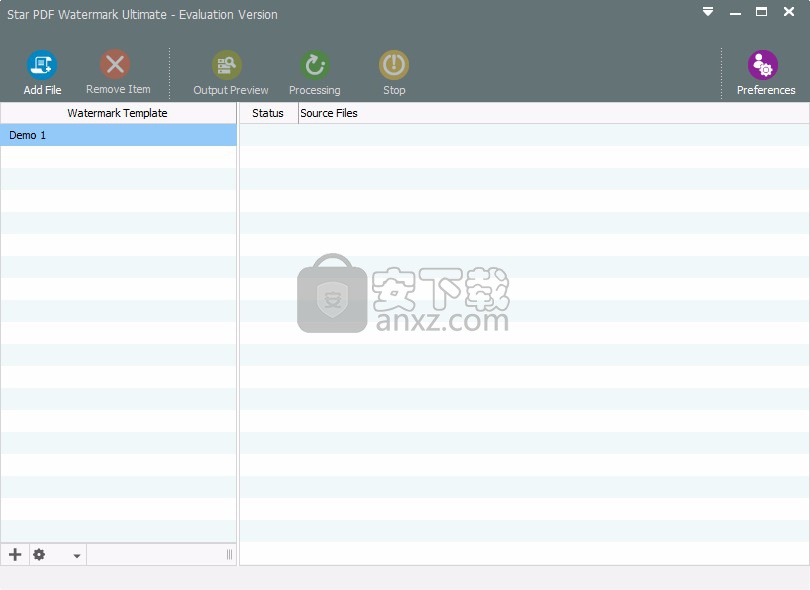This screenshot has height=590, width=810.
Task: Click the panel splitter grip near template toolbar
Action: [x=229, y=554]
